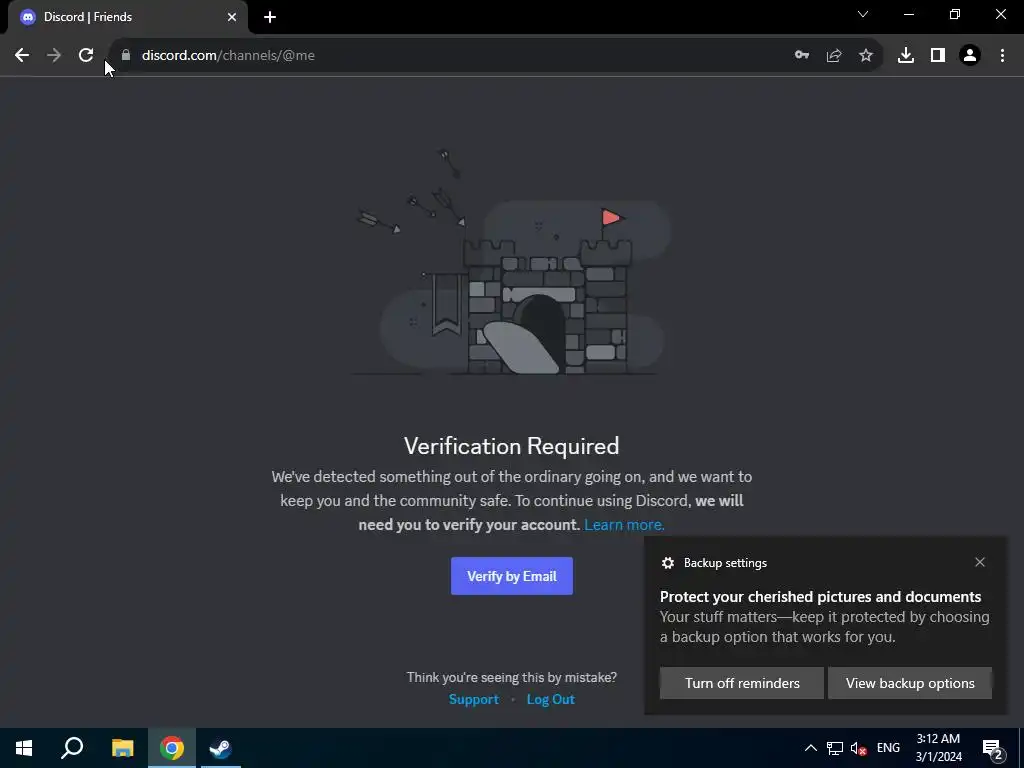The width and height of the screenshot is (1024, 768).
Task: Click the Verification Required heading
Action: (x=511, y=446)
